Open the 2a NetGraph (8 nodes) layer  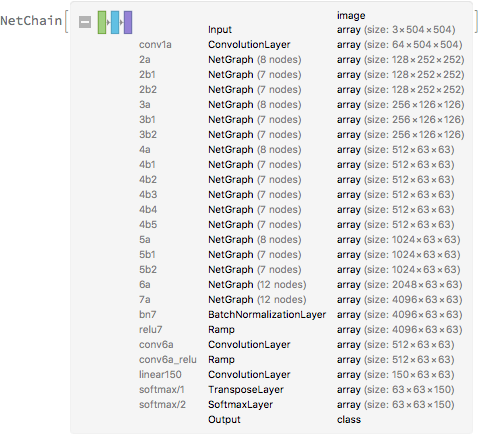tap(301, 60)
